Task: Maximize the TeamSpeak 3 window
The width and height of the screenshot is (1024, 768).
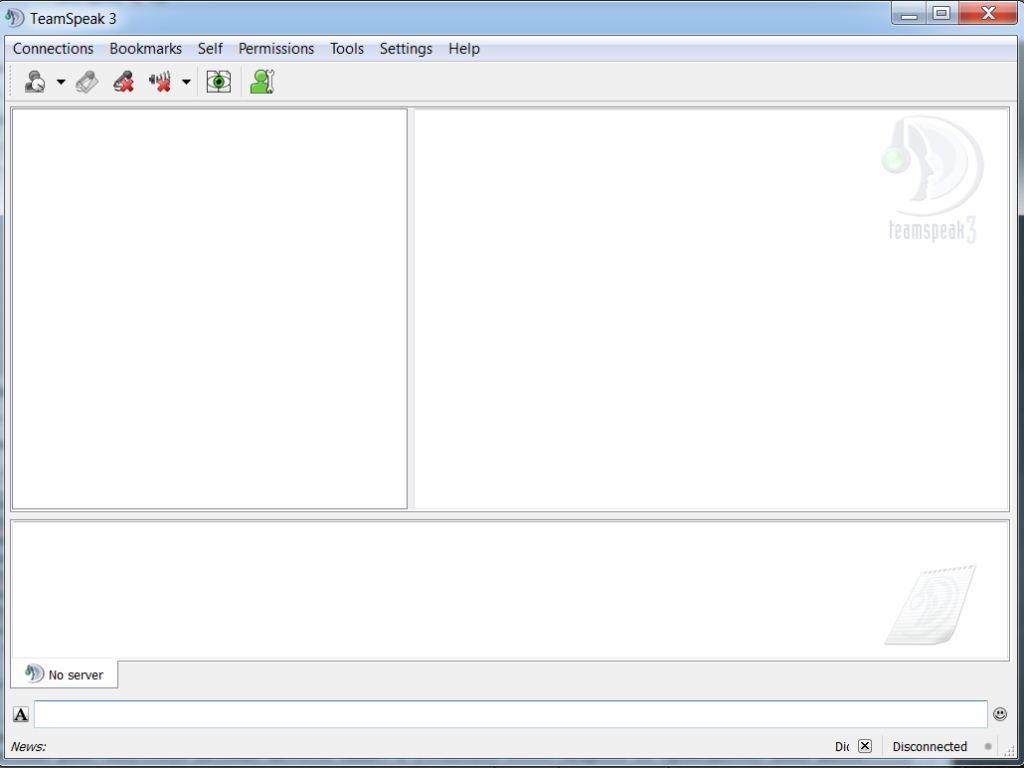Action: point(941,14)
